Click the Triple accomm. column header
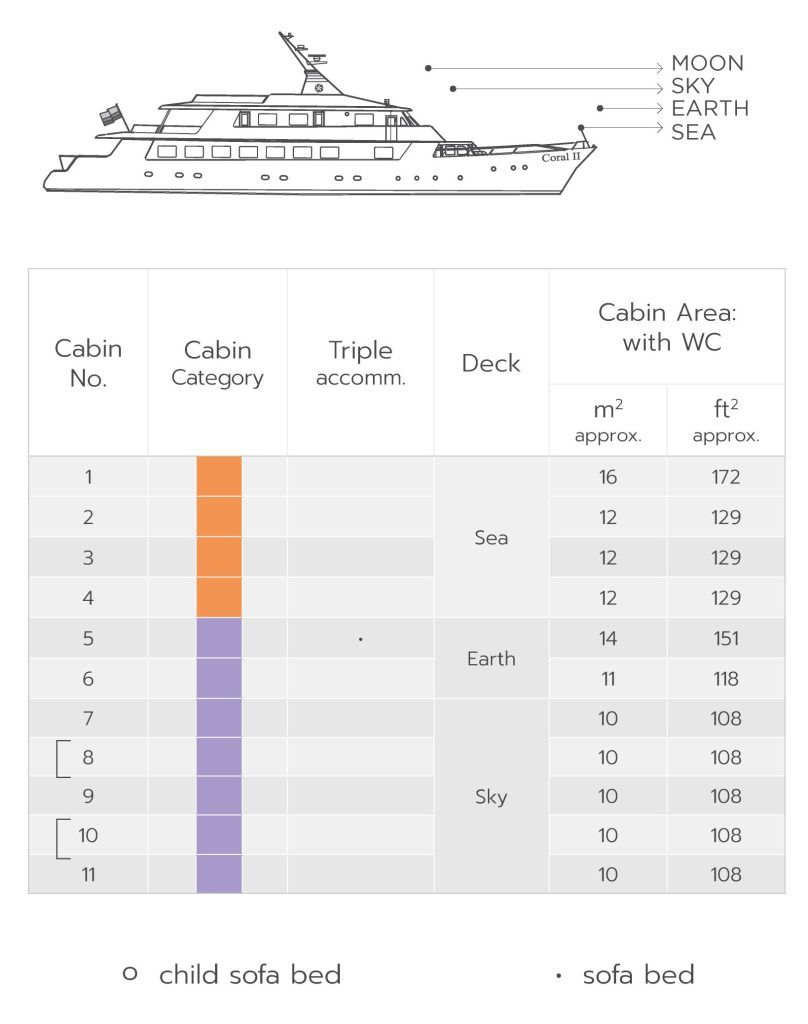The image size is (808, 1024). [x=360, y=363]
